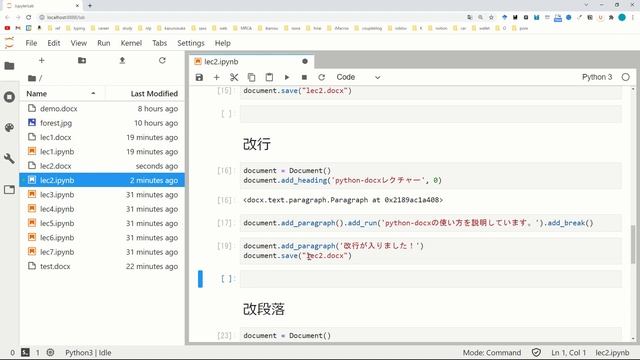This screenshot has height=360, width=640.
Task: Bookmark this page with the star icon
Action: (491, 17)
